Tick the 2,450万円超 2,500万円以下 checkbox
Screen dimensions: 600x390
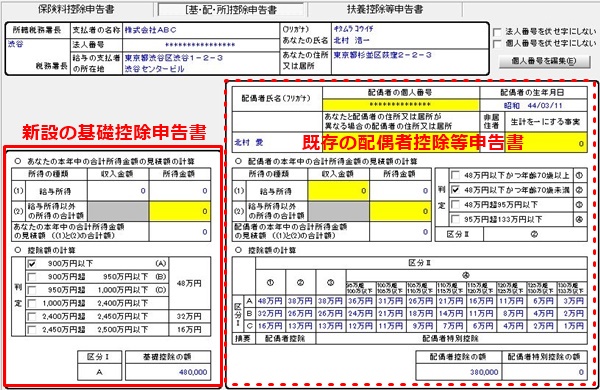point(32,330)
